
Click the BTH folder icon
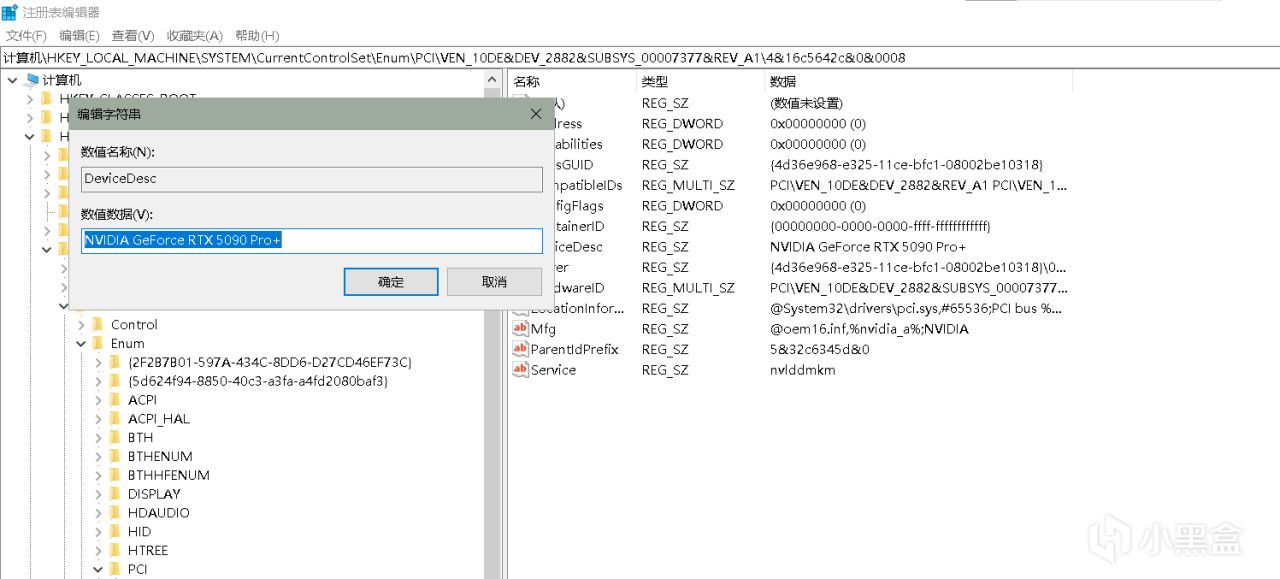tap(115, 438)
